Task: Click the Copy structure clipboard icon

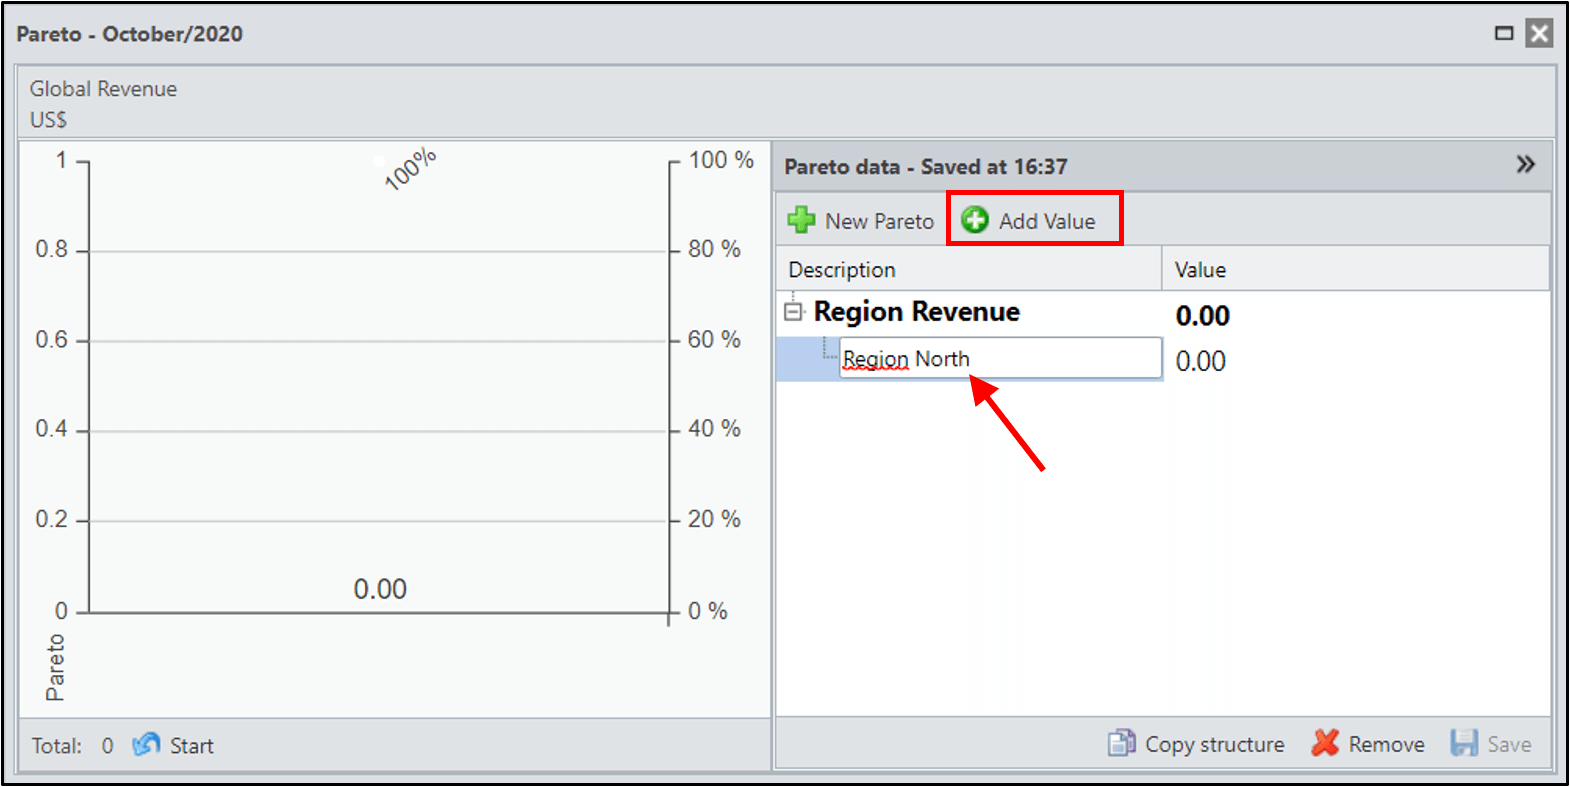Action: (1122, 743)
